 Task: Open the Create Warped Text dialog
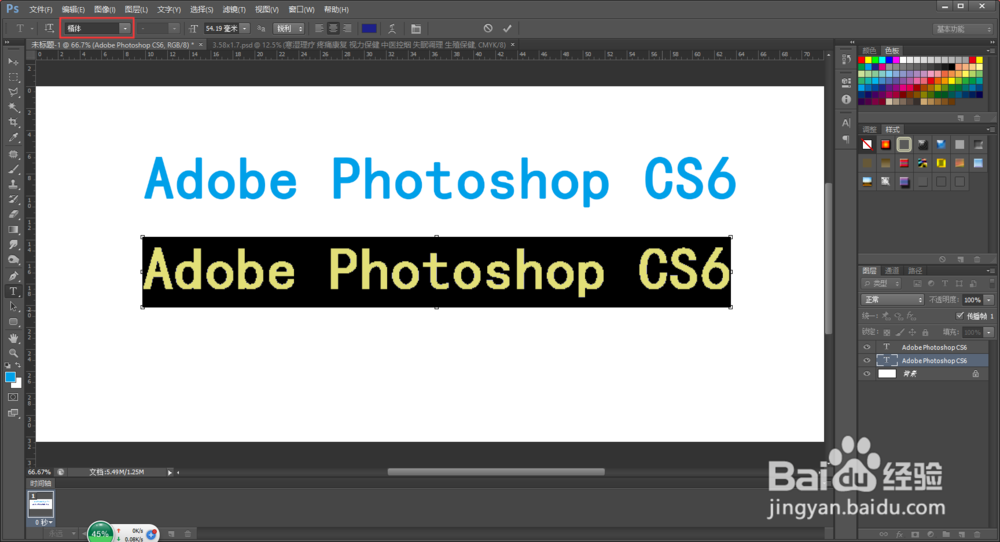(392, 29)
